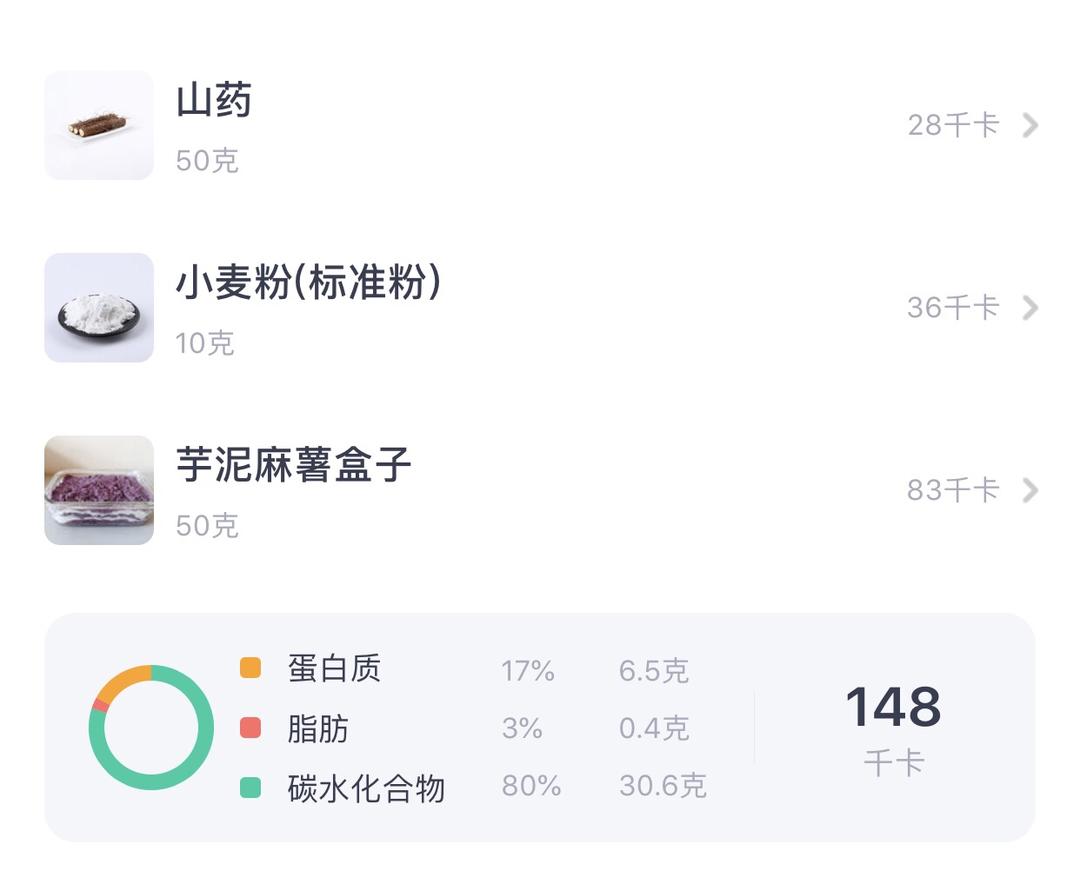
Task: Click the red 脂肪 color swatch
Action: 251,728
